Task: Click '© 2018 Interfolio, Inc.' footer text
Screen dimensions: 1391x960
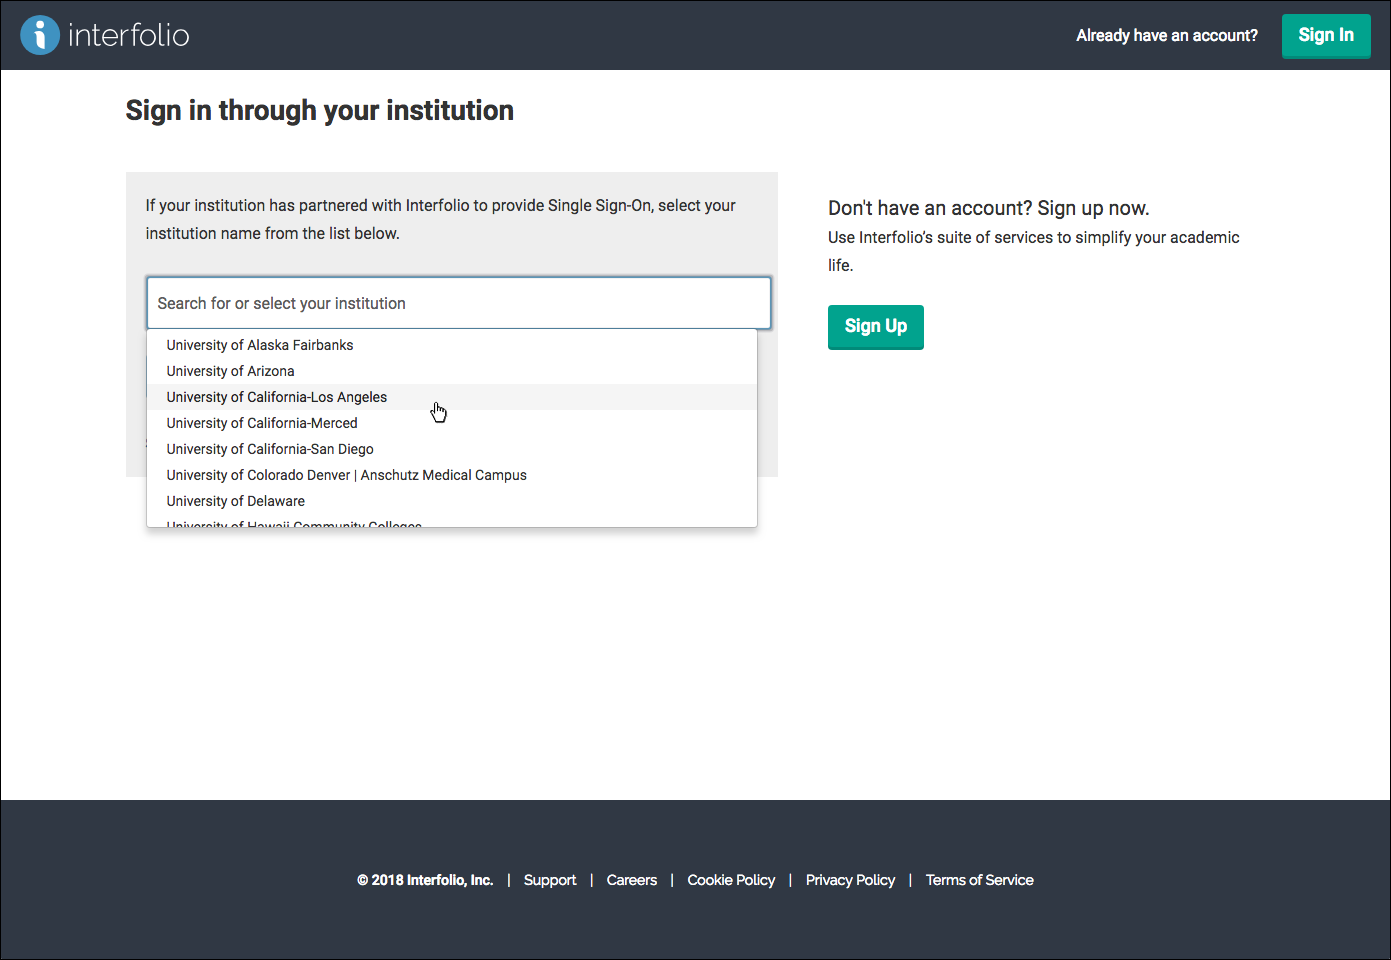Action: 425,880
